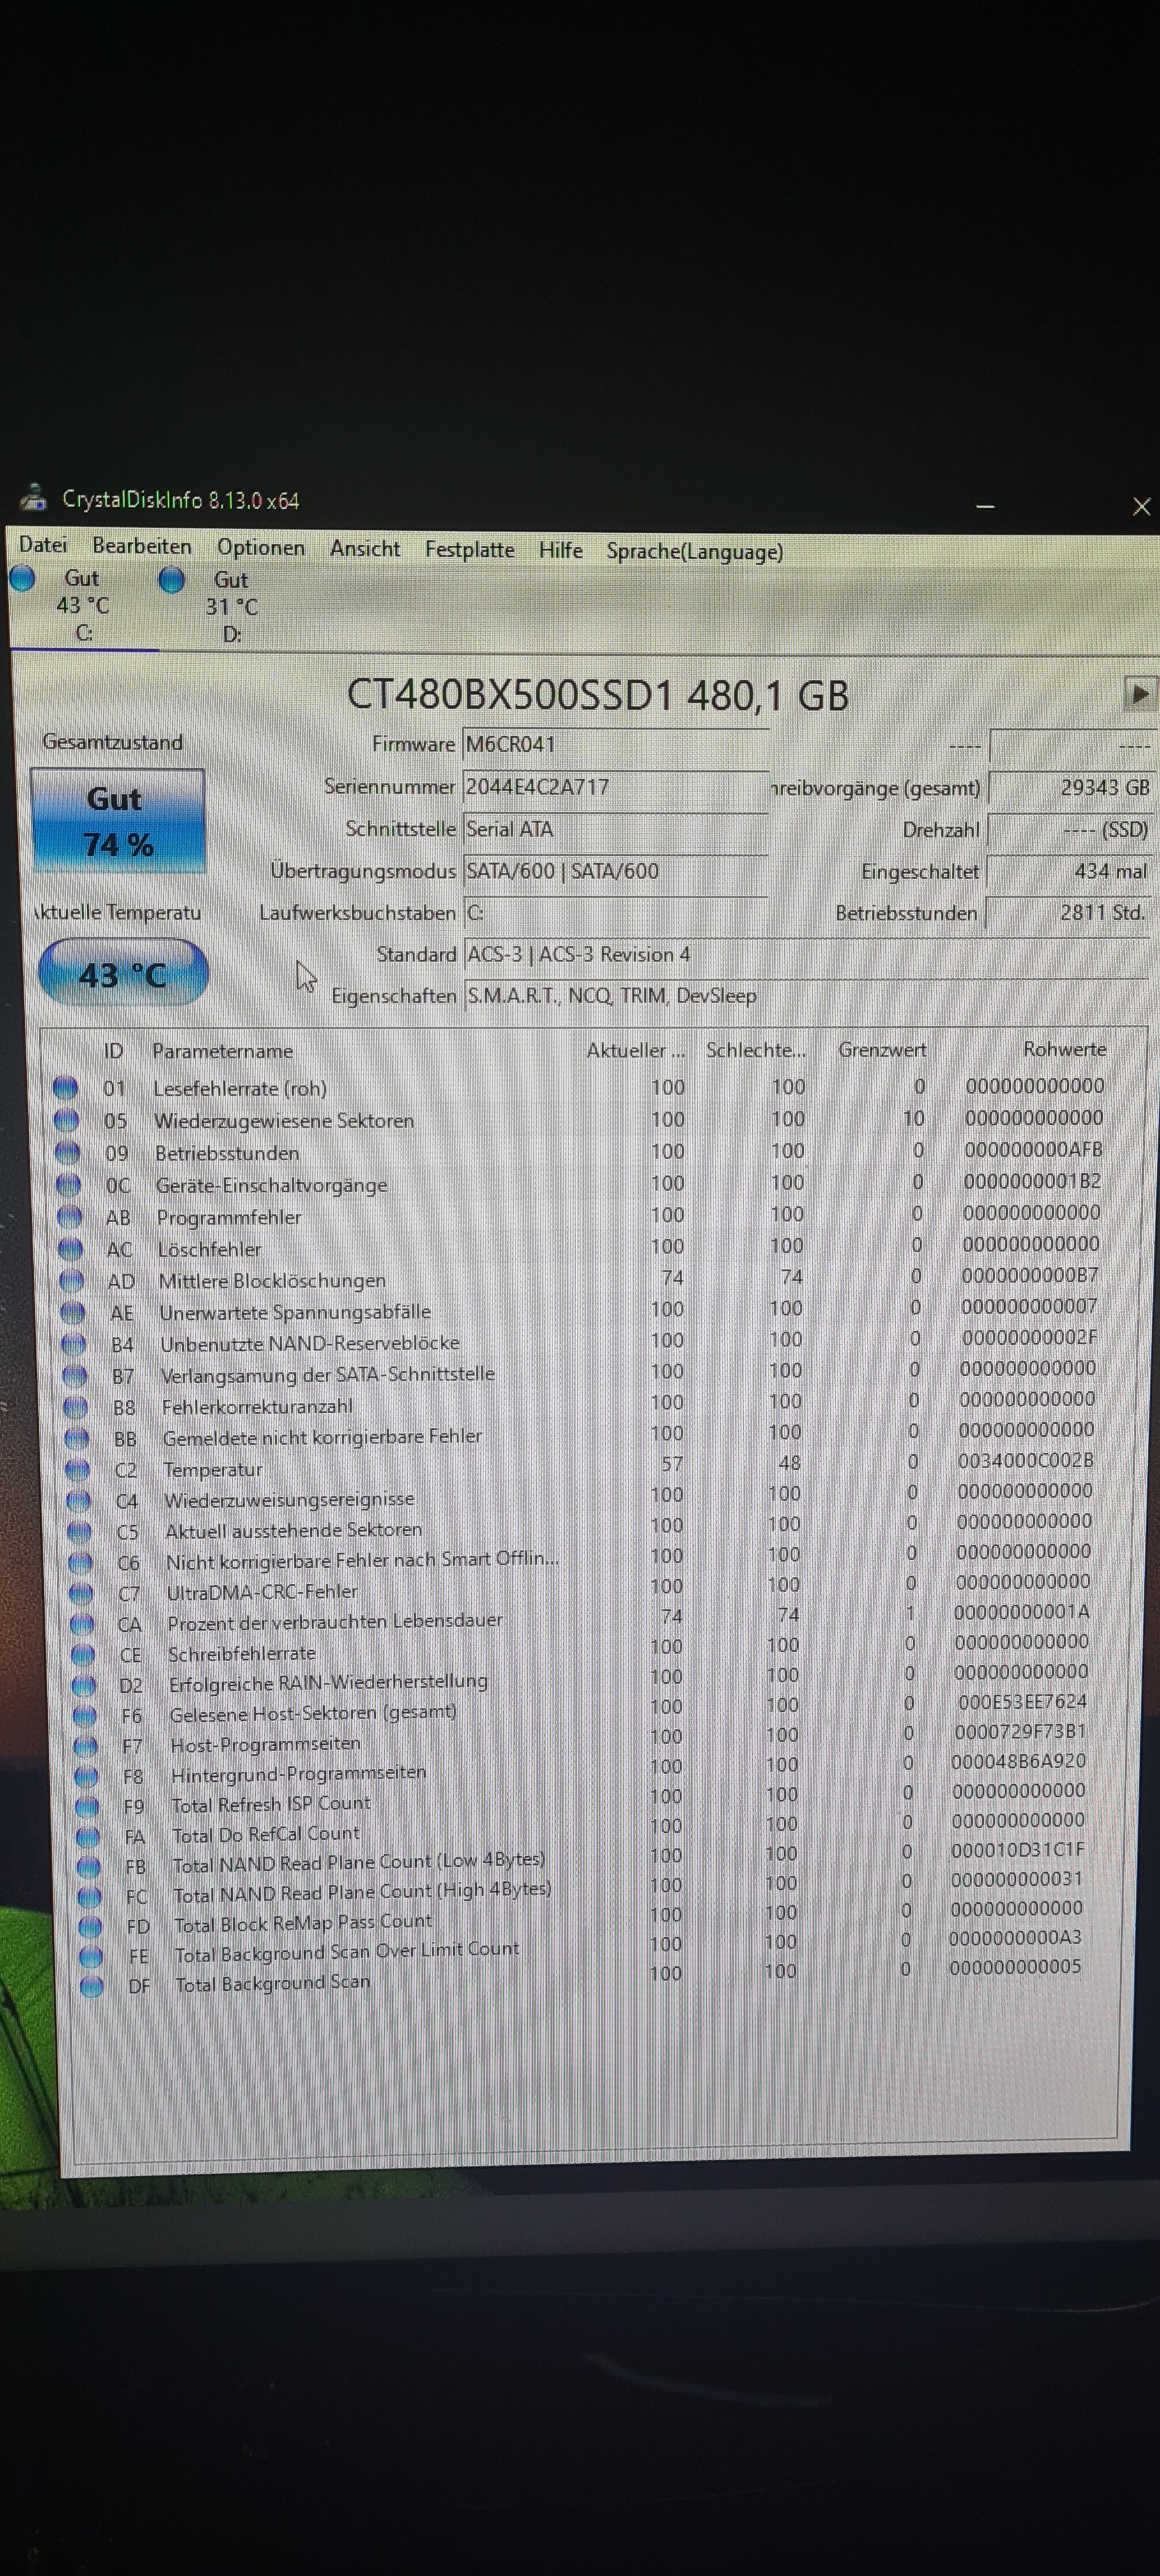The width and height of the screenshot is (1160, 2576).
Task: Click status icon for Erfolgreiche RAIN-Wiederherstellung
Action: [x=84, y=1686]
